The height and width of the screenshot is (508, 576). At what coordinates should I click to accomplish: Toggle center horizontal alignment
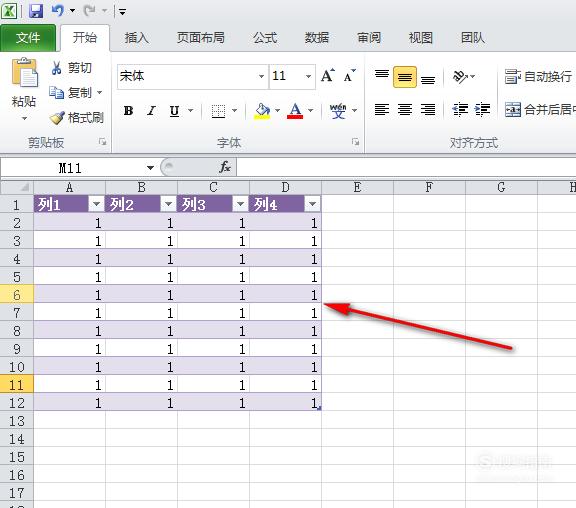[405, 109]
